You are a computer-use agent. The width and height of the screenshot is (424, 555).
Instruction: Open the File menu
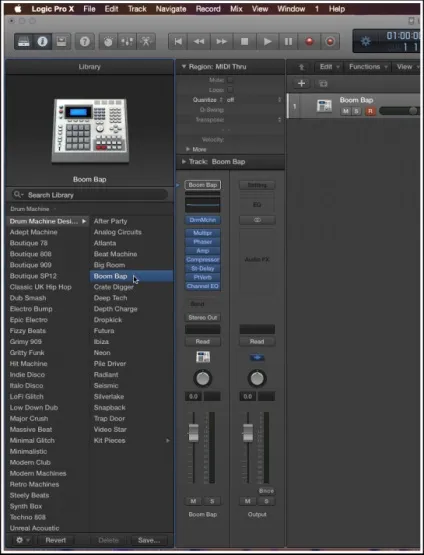click(89, 9)
